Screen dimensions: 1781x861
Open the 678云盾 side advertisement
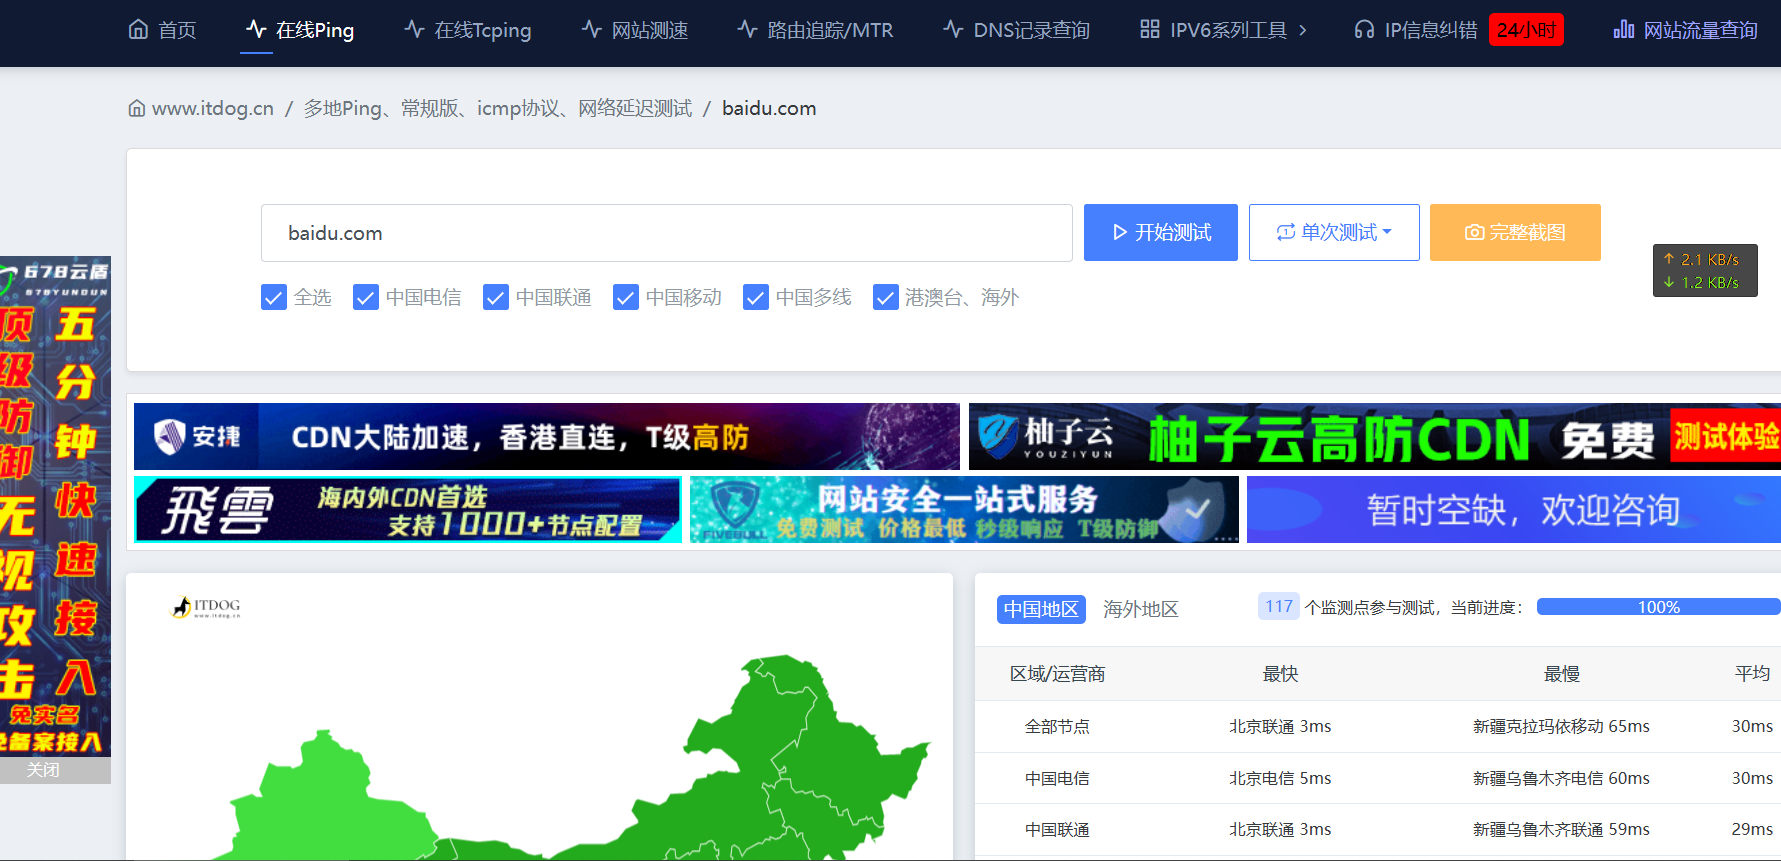click(55, 506)
